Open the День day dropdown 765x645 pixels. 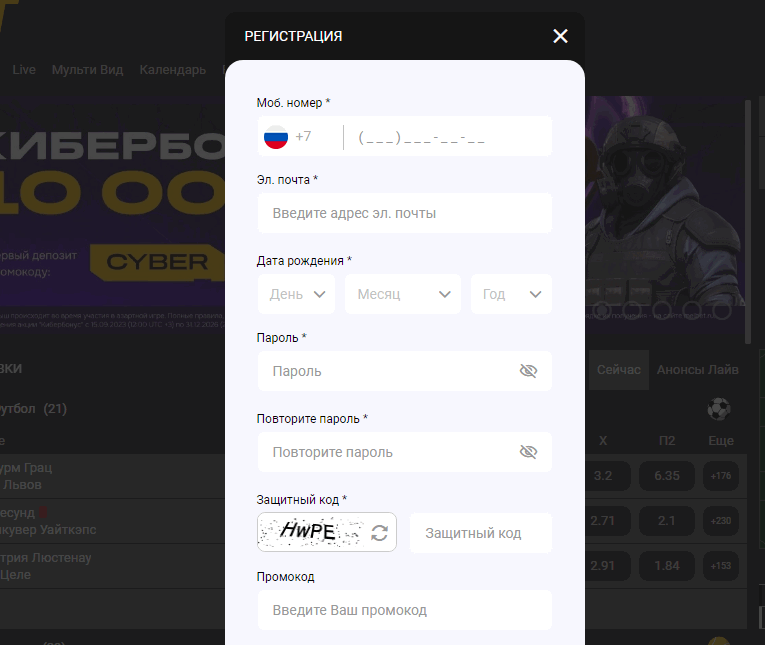point(296,294)
